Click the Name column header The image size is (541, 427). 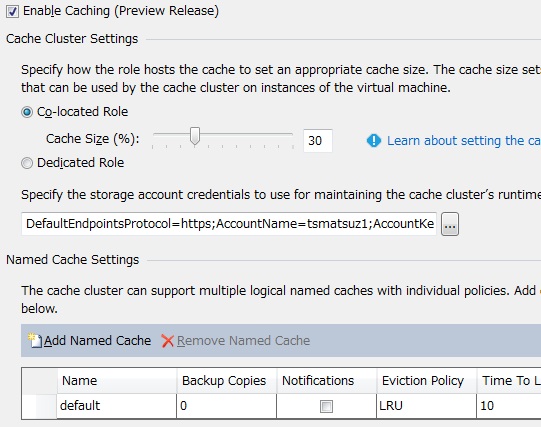[x=117, y=381]
